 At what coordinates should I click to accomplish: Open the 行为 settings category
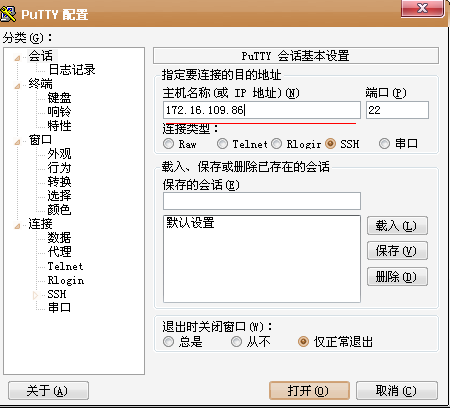pos(59,168)
